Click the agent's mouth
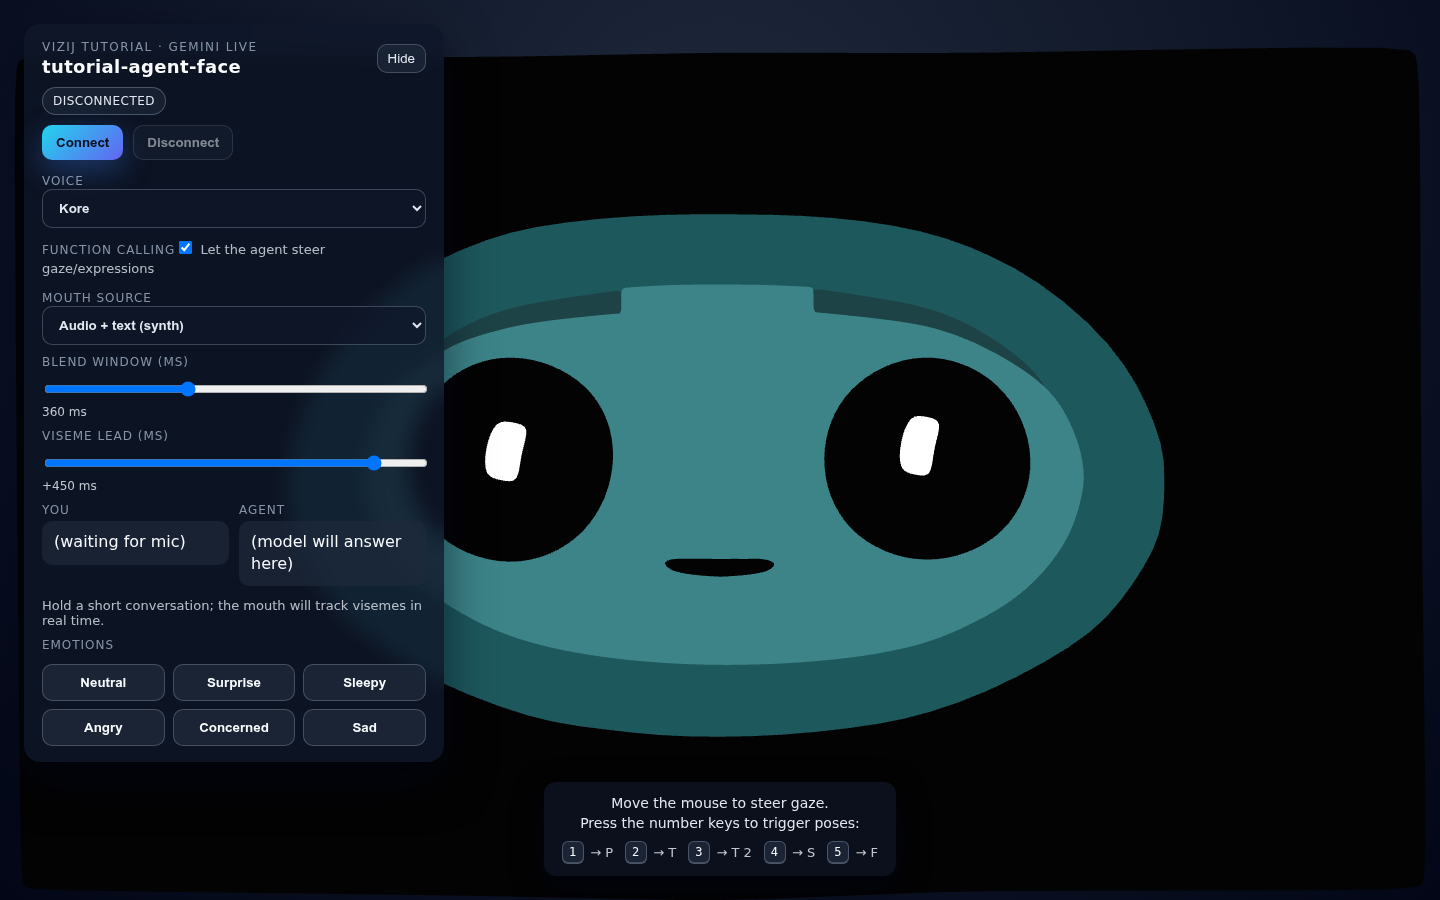 [x=720, y=567]
